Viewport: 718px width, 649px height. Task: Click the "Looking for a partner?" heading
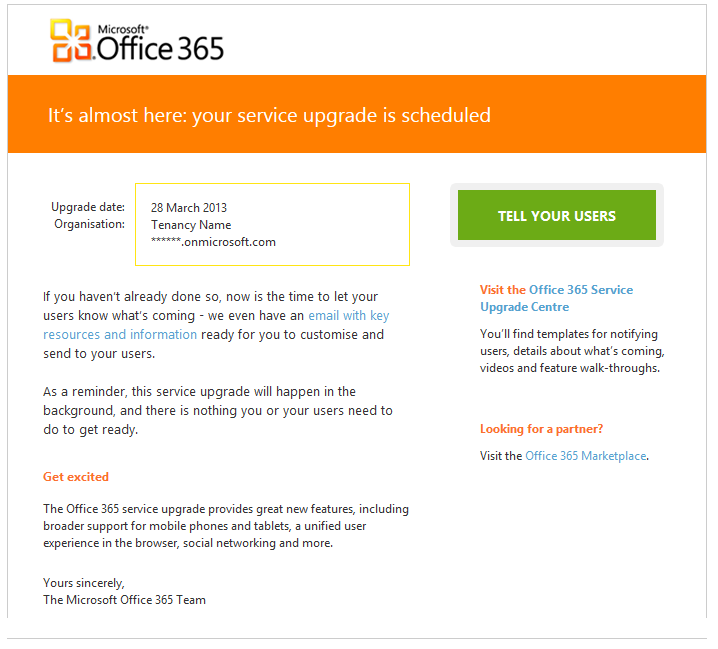point(541,429)
